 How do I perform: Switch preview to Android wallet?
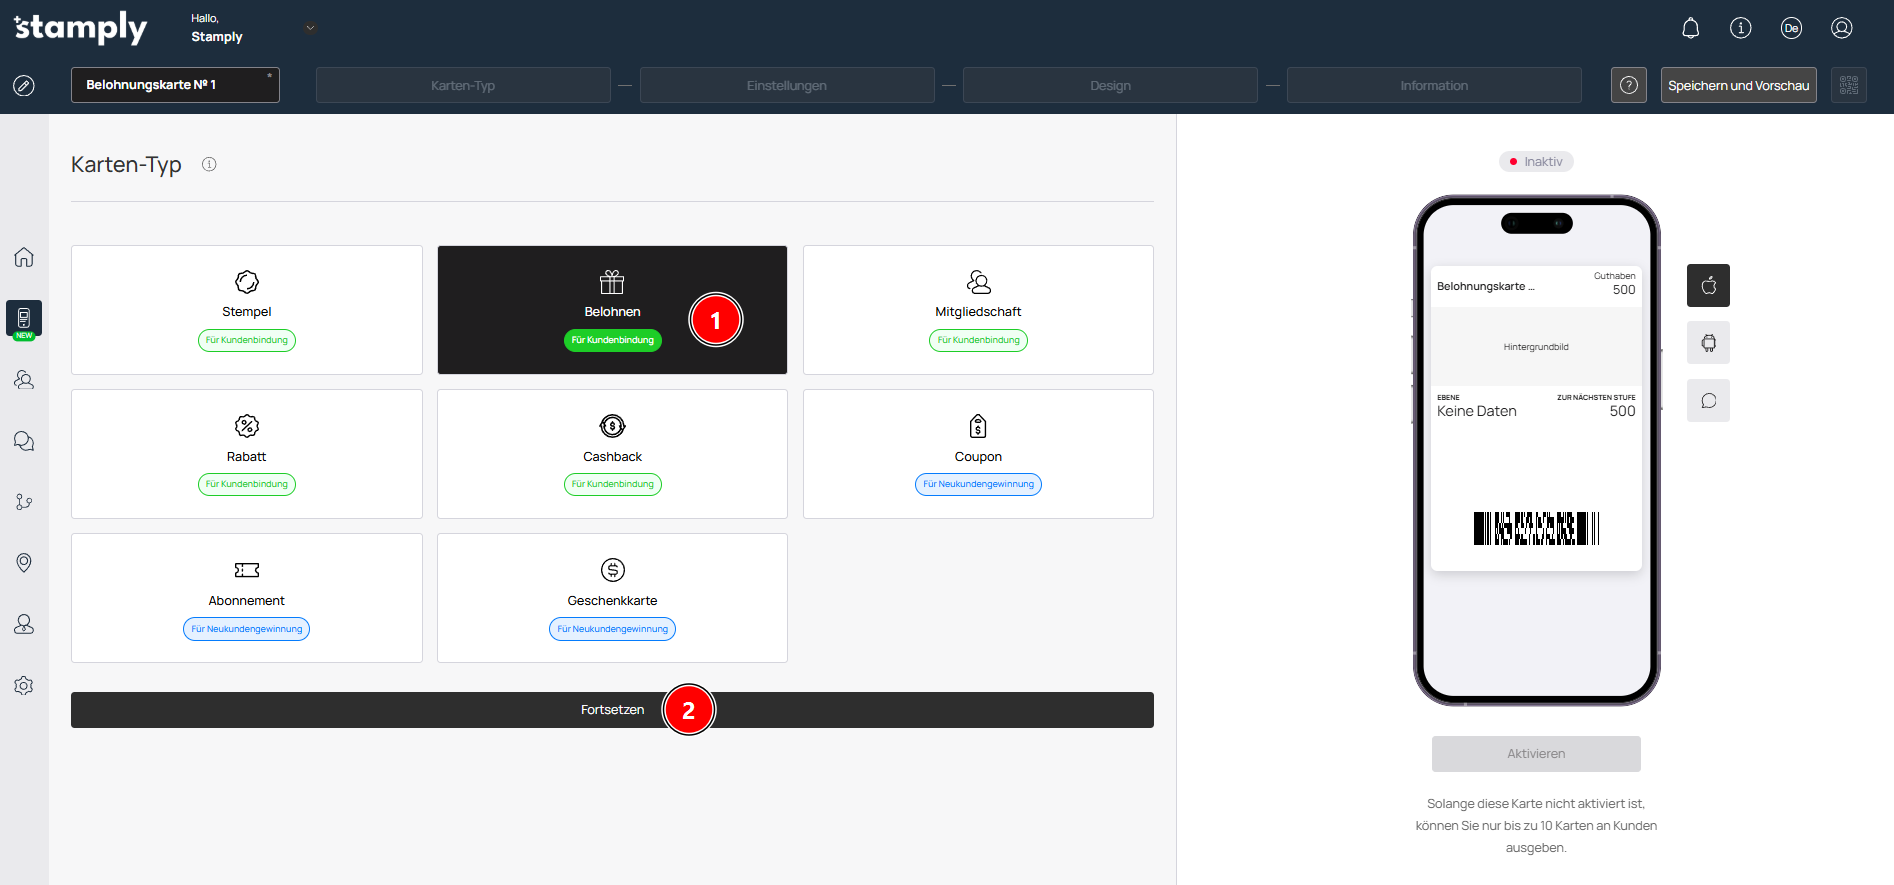point(1708,343)
